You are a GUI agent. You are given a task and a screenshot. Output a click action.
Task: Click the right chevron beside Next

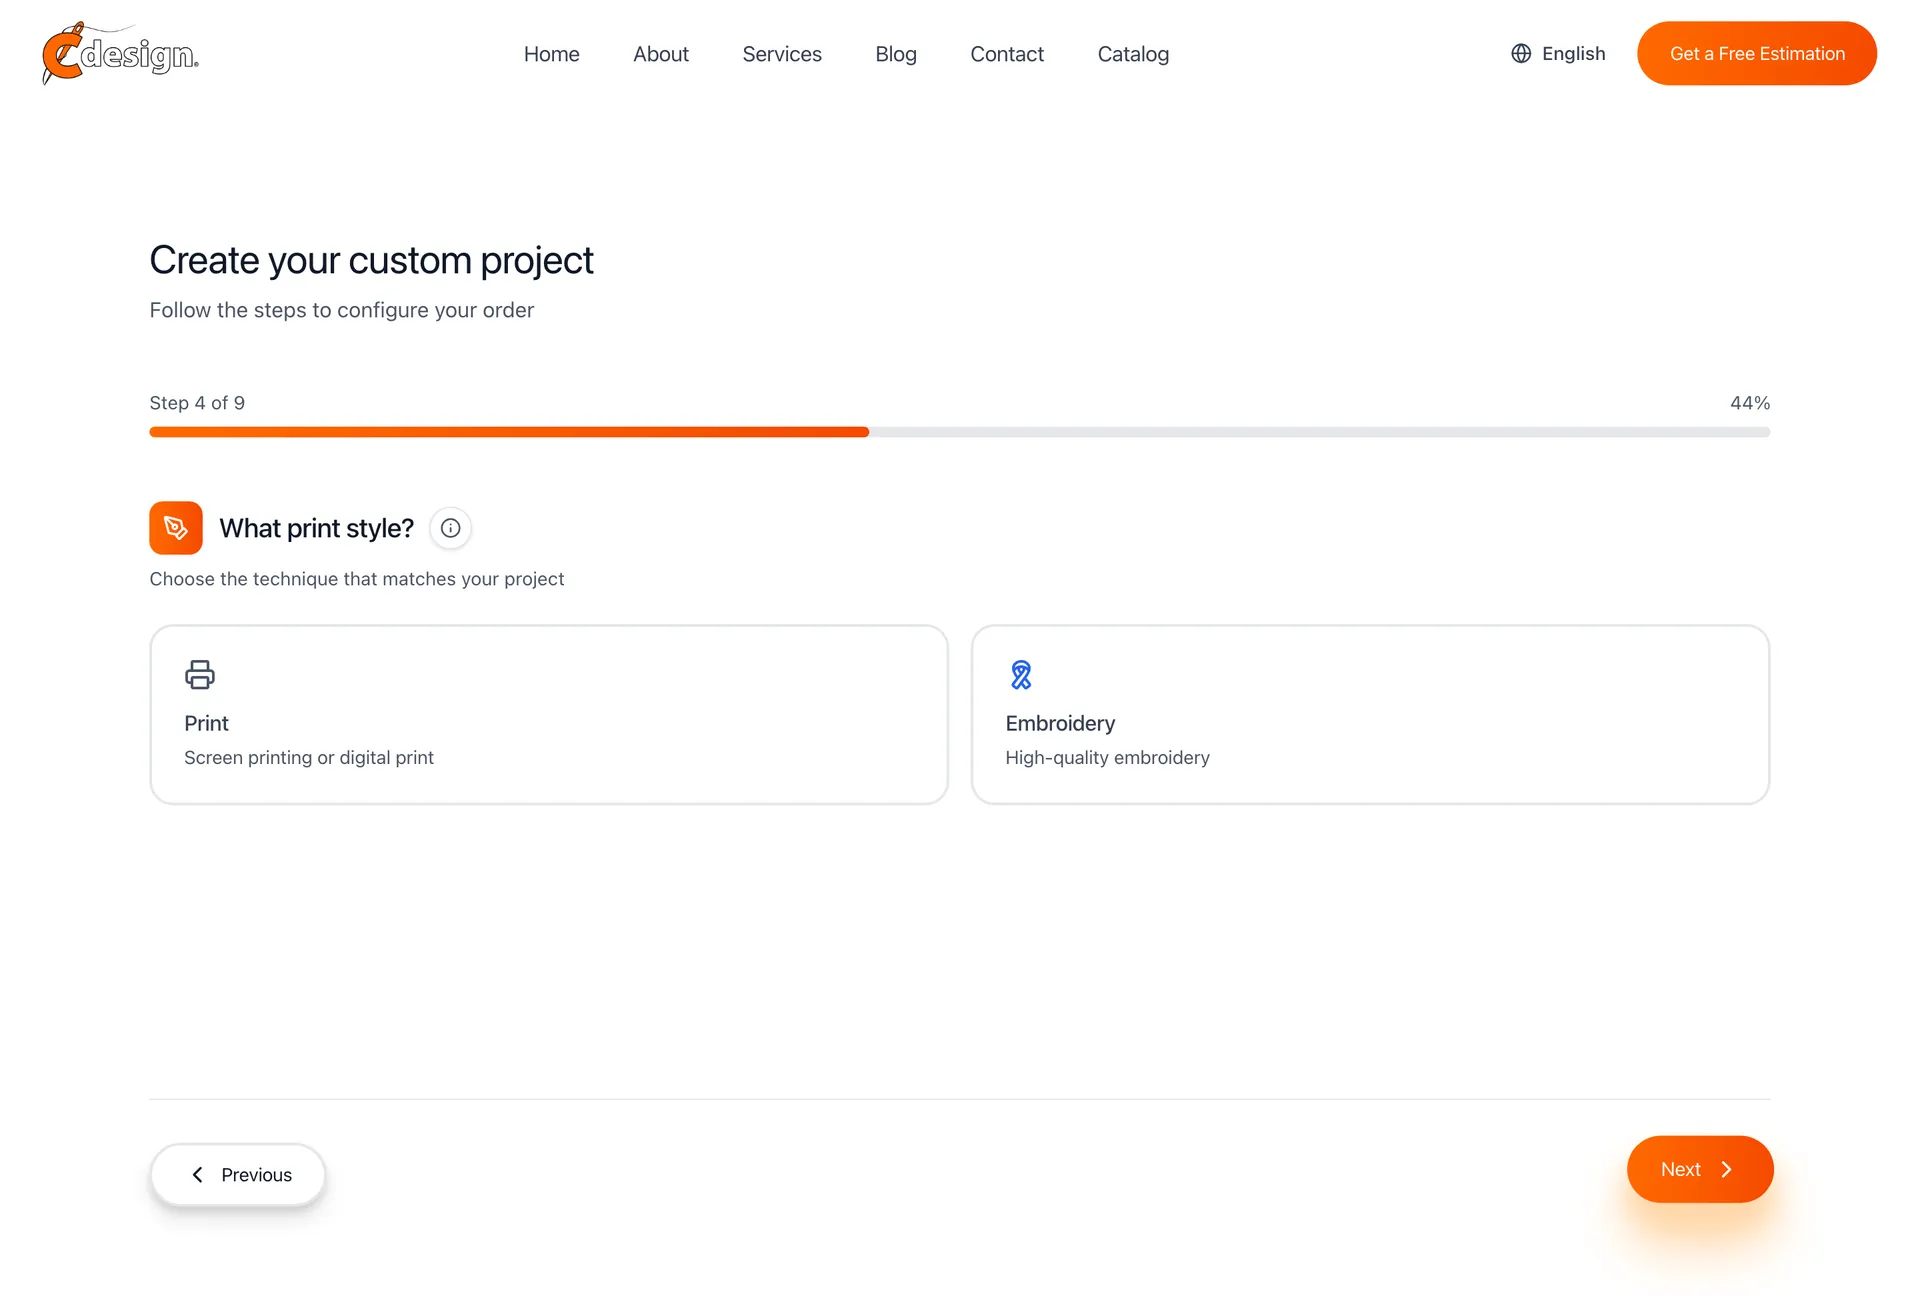click(1727, 1170)
